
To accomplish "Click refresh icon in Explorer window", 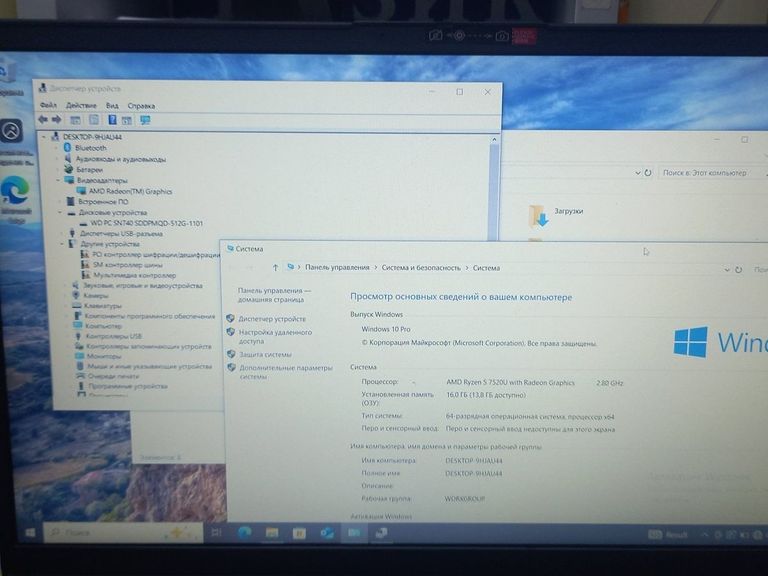I will point(648,173).
